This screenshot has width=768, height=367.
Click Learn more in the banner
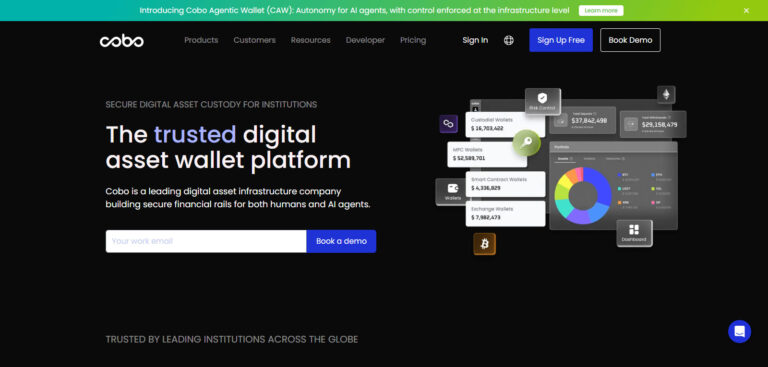pos(601,10)
